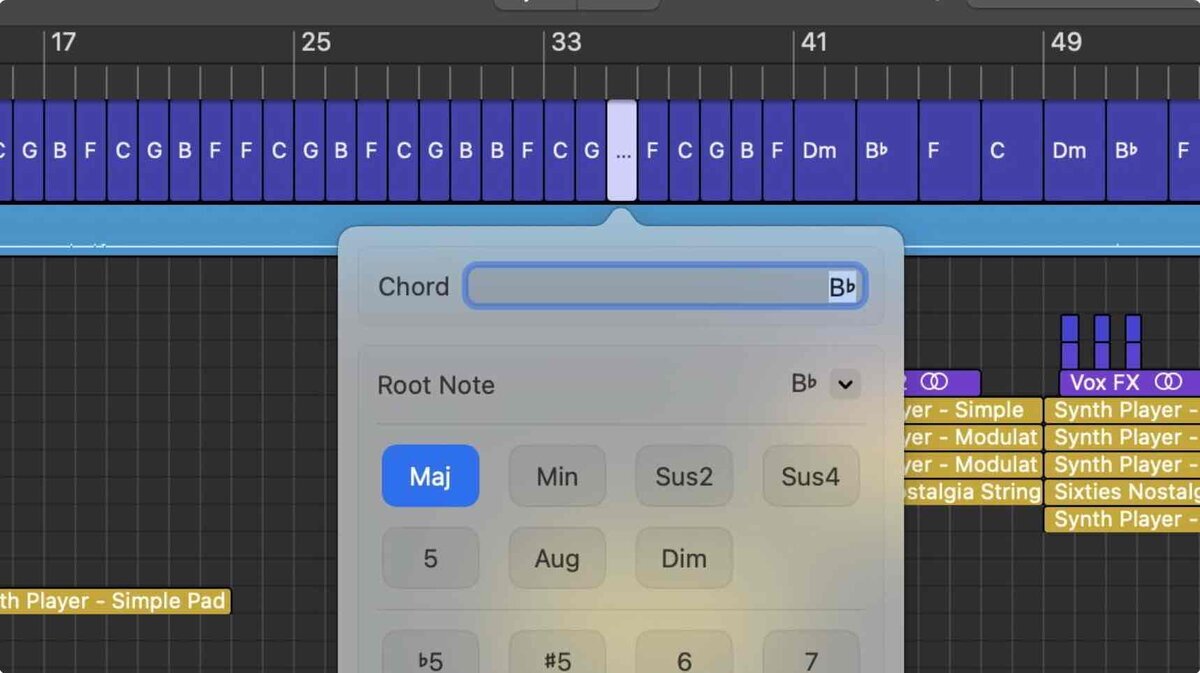The image size is (1200, 673).
Task: Select the B♭ chord right after bar 41 Dm
Action: [x=887, y=151]
